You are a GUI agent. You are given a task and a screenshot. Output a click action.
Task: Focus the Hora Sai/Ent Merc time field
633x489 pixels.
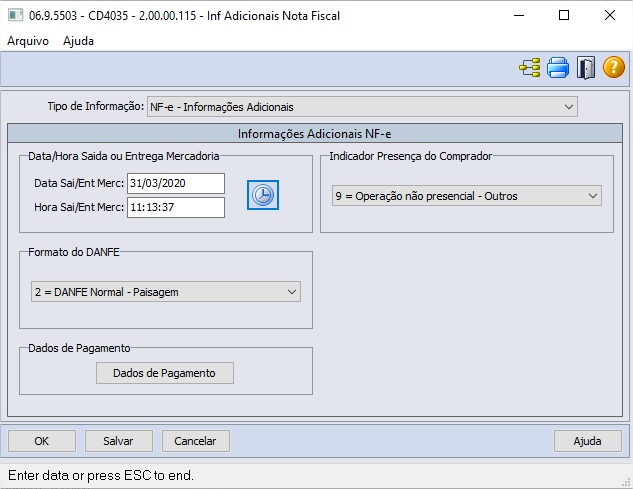click(x=176, y=207)
